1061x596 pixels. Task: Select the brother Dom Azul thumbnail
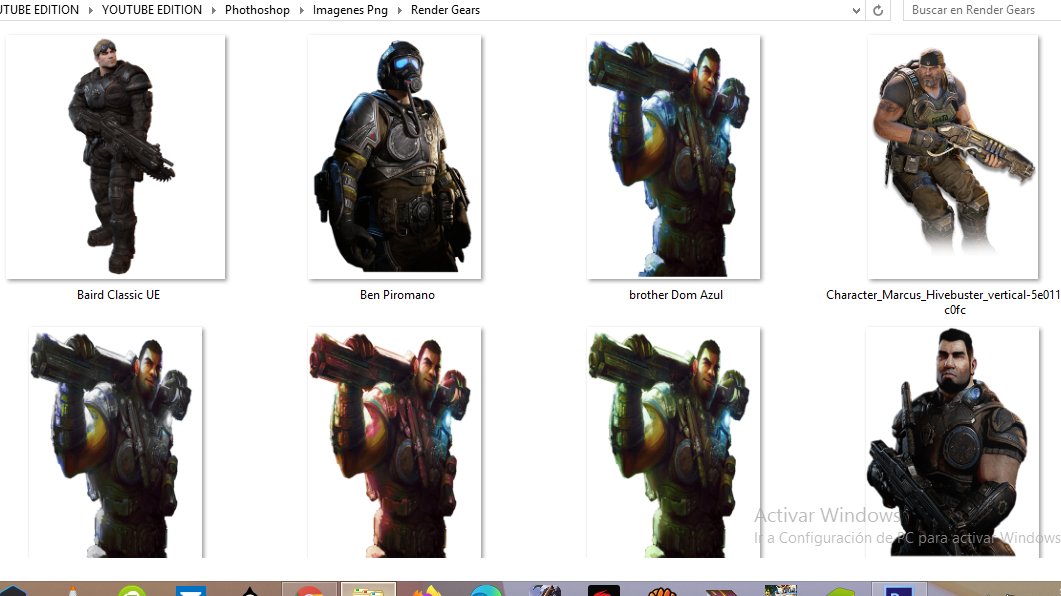(x=673, y=157)
